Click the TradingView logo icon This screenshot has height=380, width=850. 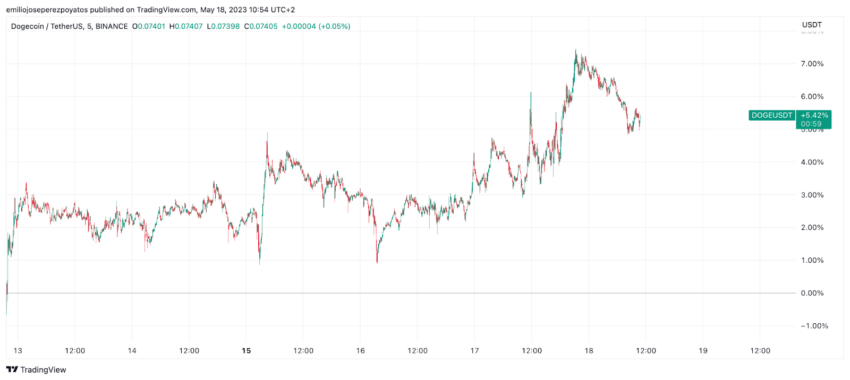click(x=12, y=370)
